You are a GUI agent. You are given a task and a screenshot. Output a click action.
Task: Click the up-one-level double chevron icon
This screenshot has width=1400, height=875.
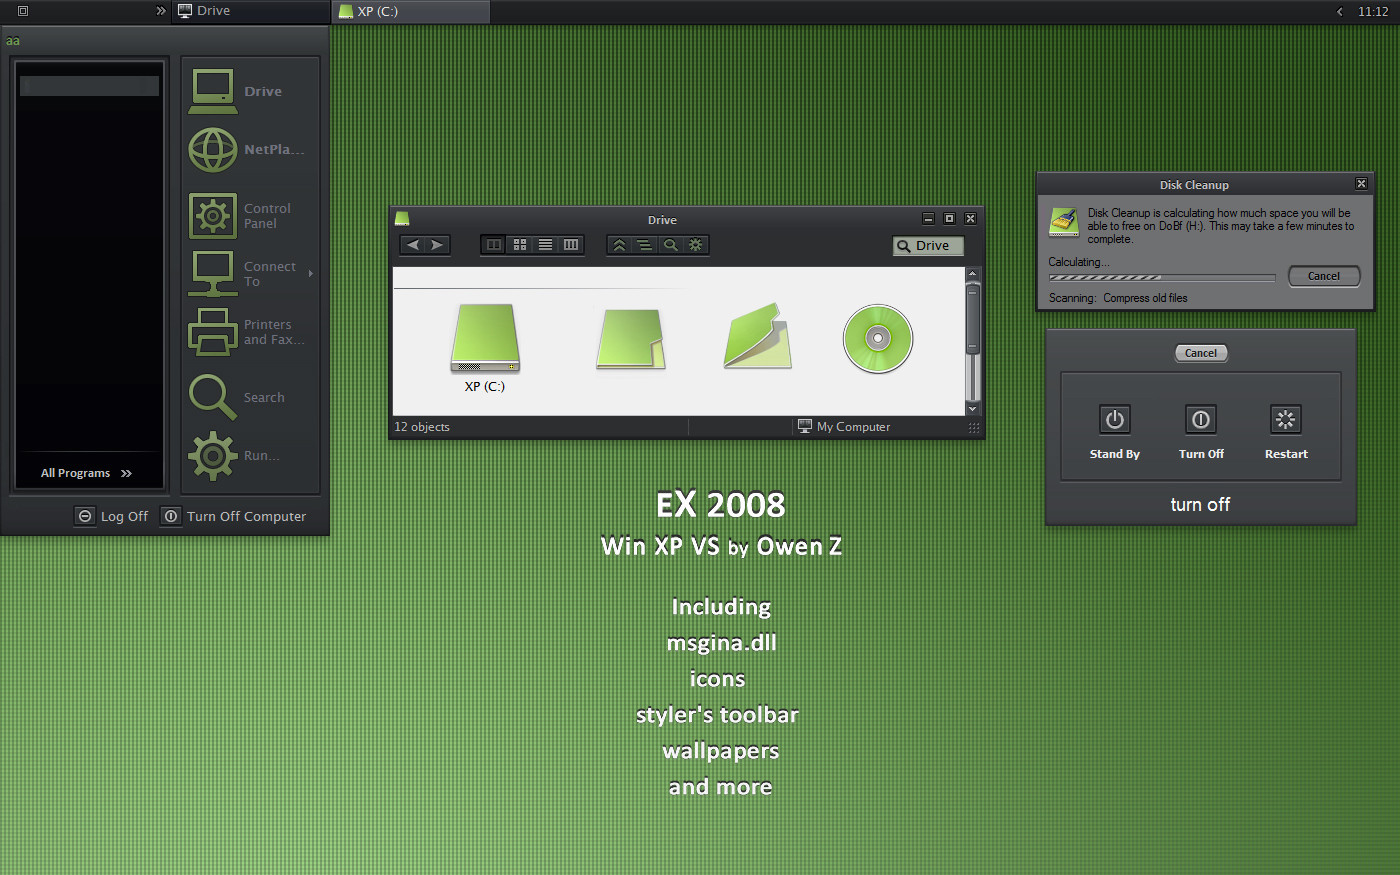coord(619,245)
